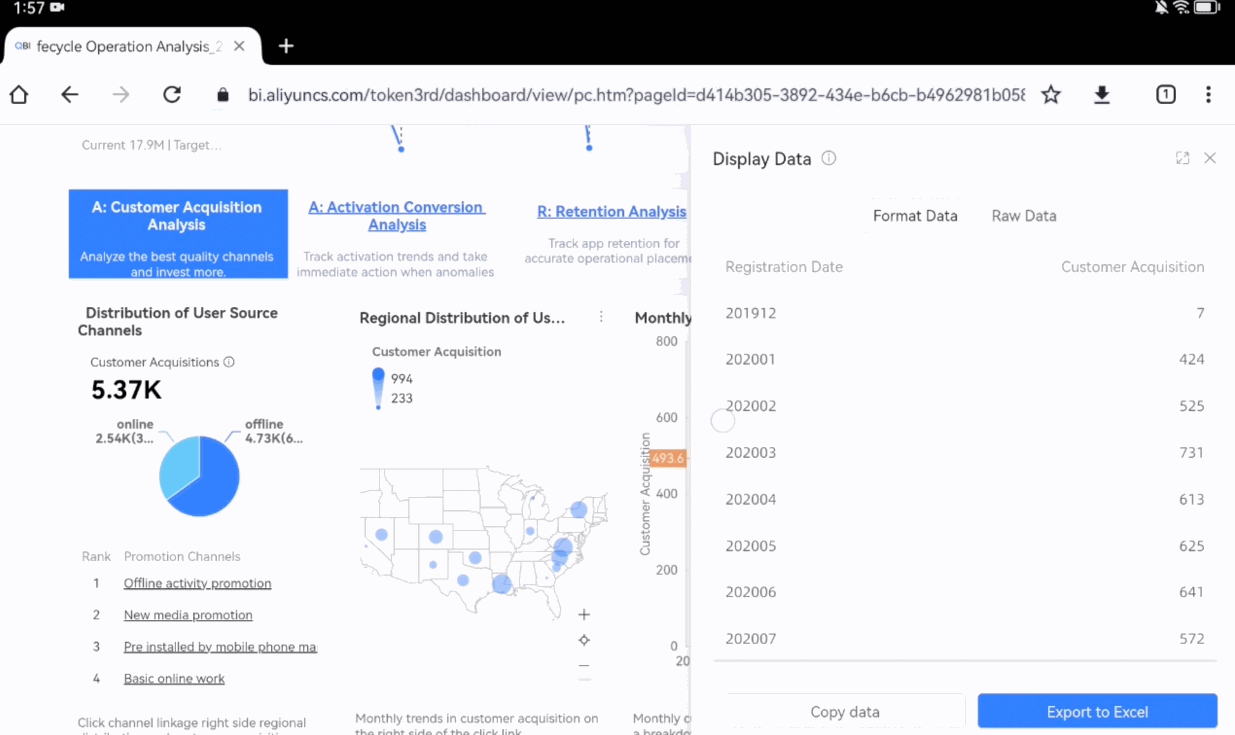The image size is (1235, 735).
Task: Select the 202004 registration date row
Action: 965,499
